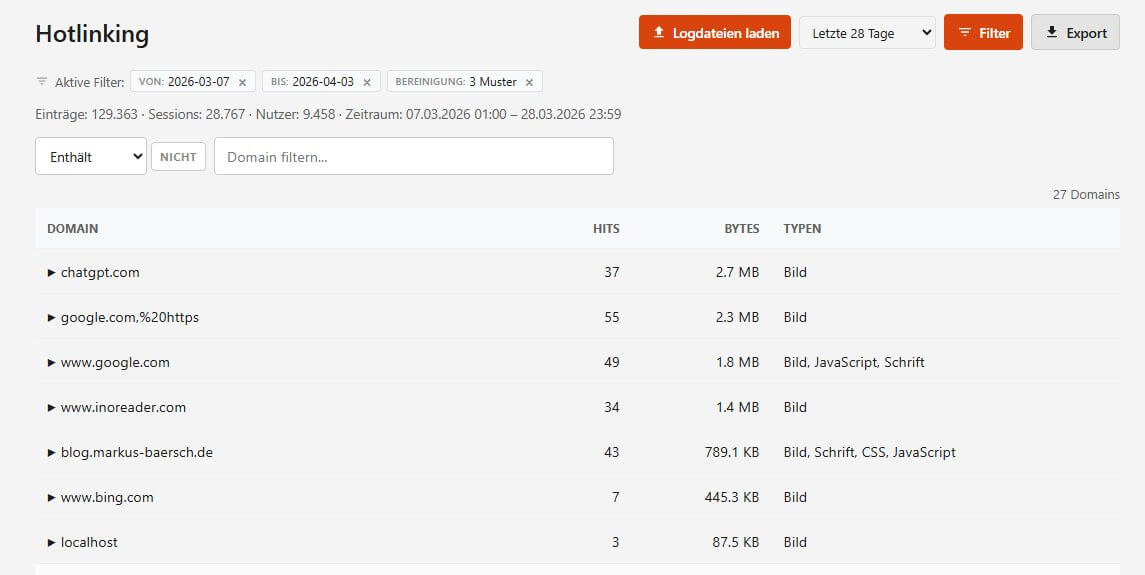This screenshot has width=1145, height=575.
Task: Click the Logdateien laden upload button
Action: click(x=715, y=33)
